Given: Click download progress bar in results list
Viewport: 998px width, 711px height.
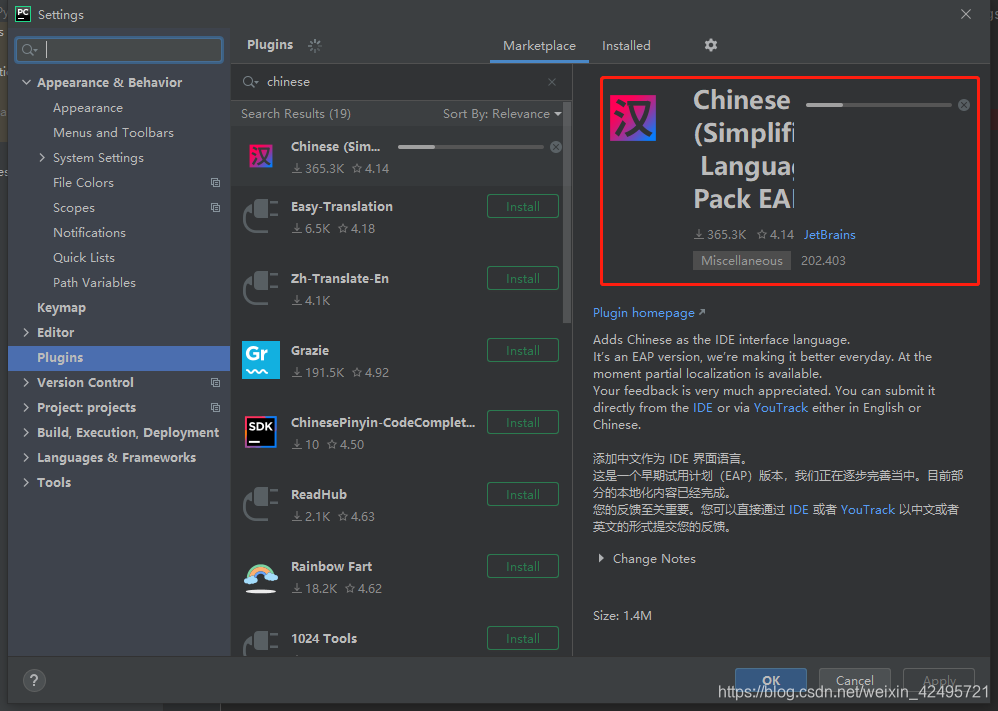Looking at the screenshot, I should (x=471, y=147).
